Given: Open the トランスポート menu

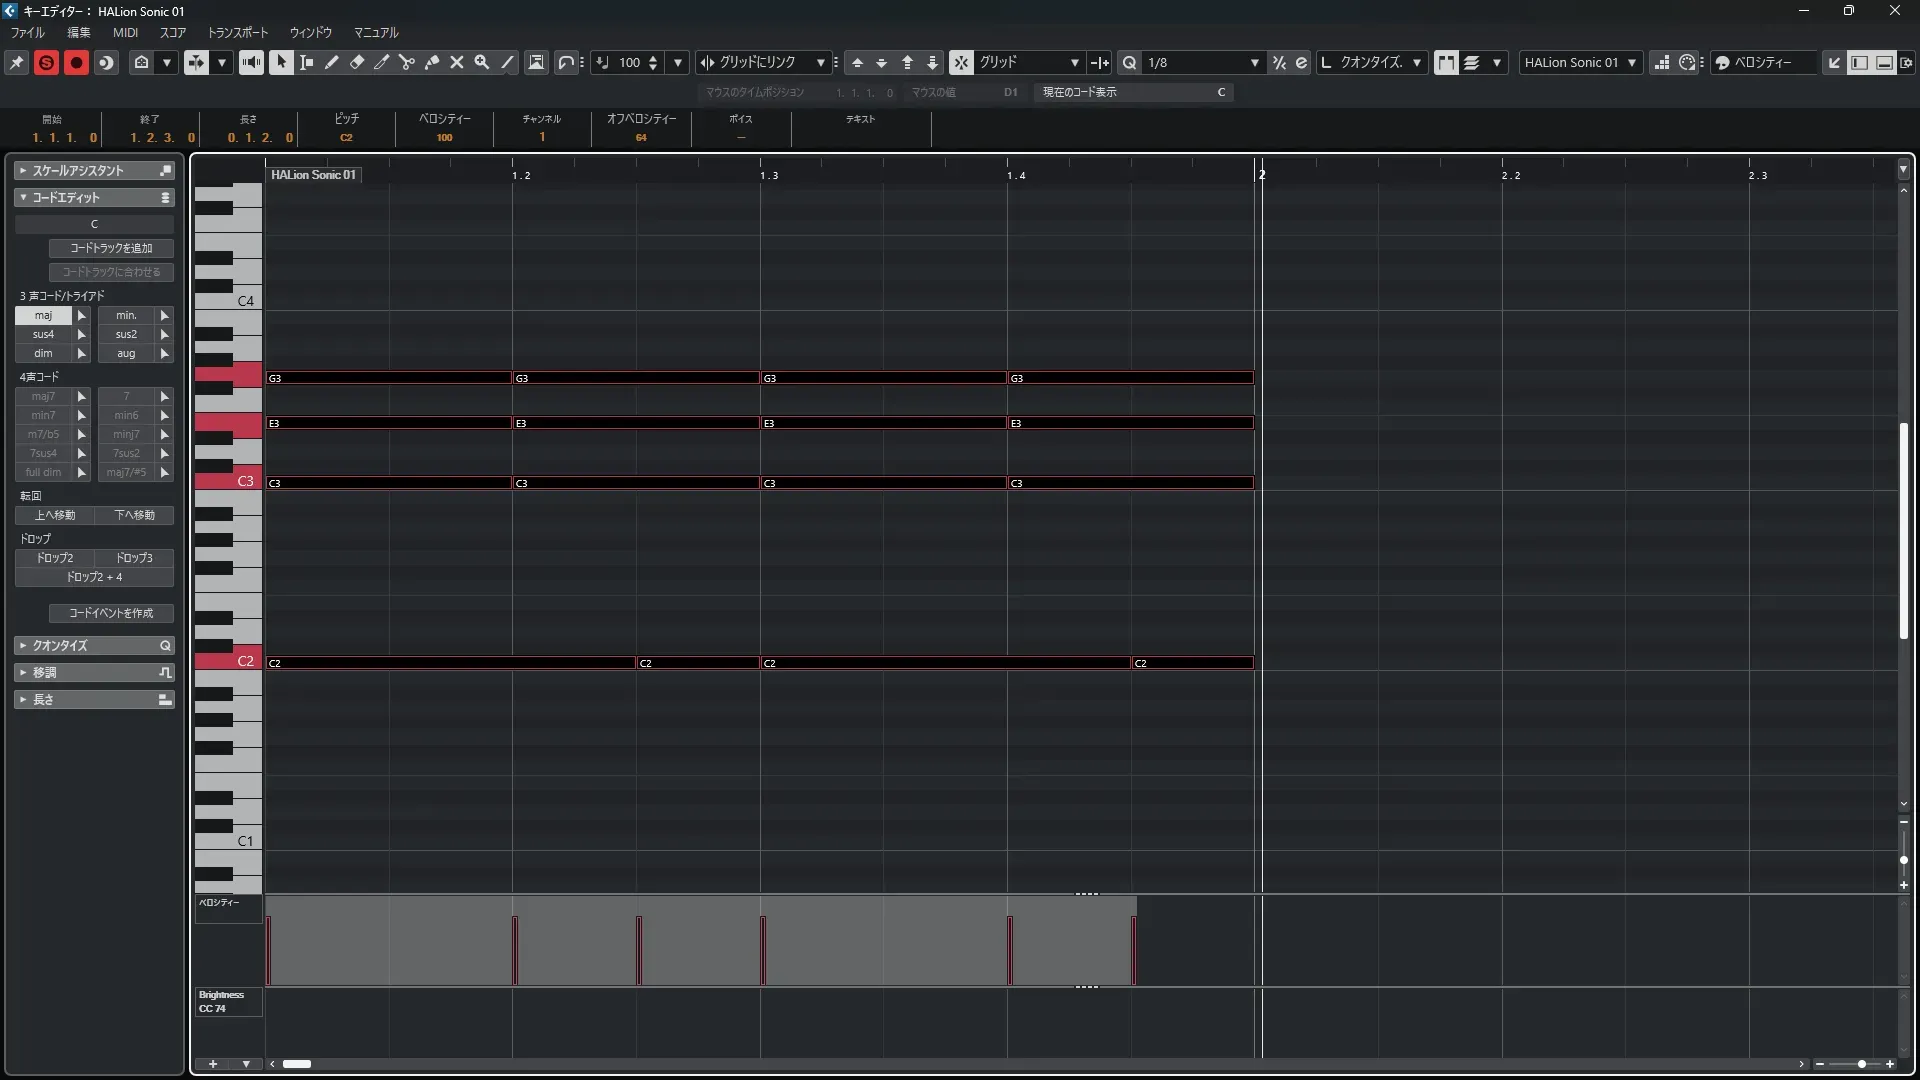Looking at the screenshot, I should pyautogui.click(x=238, y=32).
